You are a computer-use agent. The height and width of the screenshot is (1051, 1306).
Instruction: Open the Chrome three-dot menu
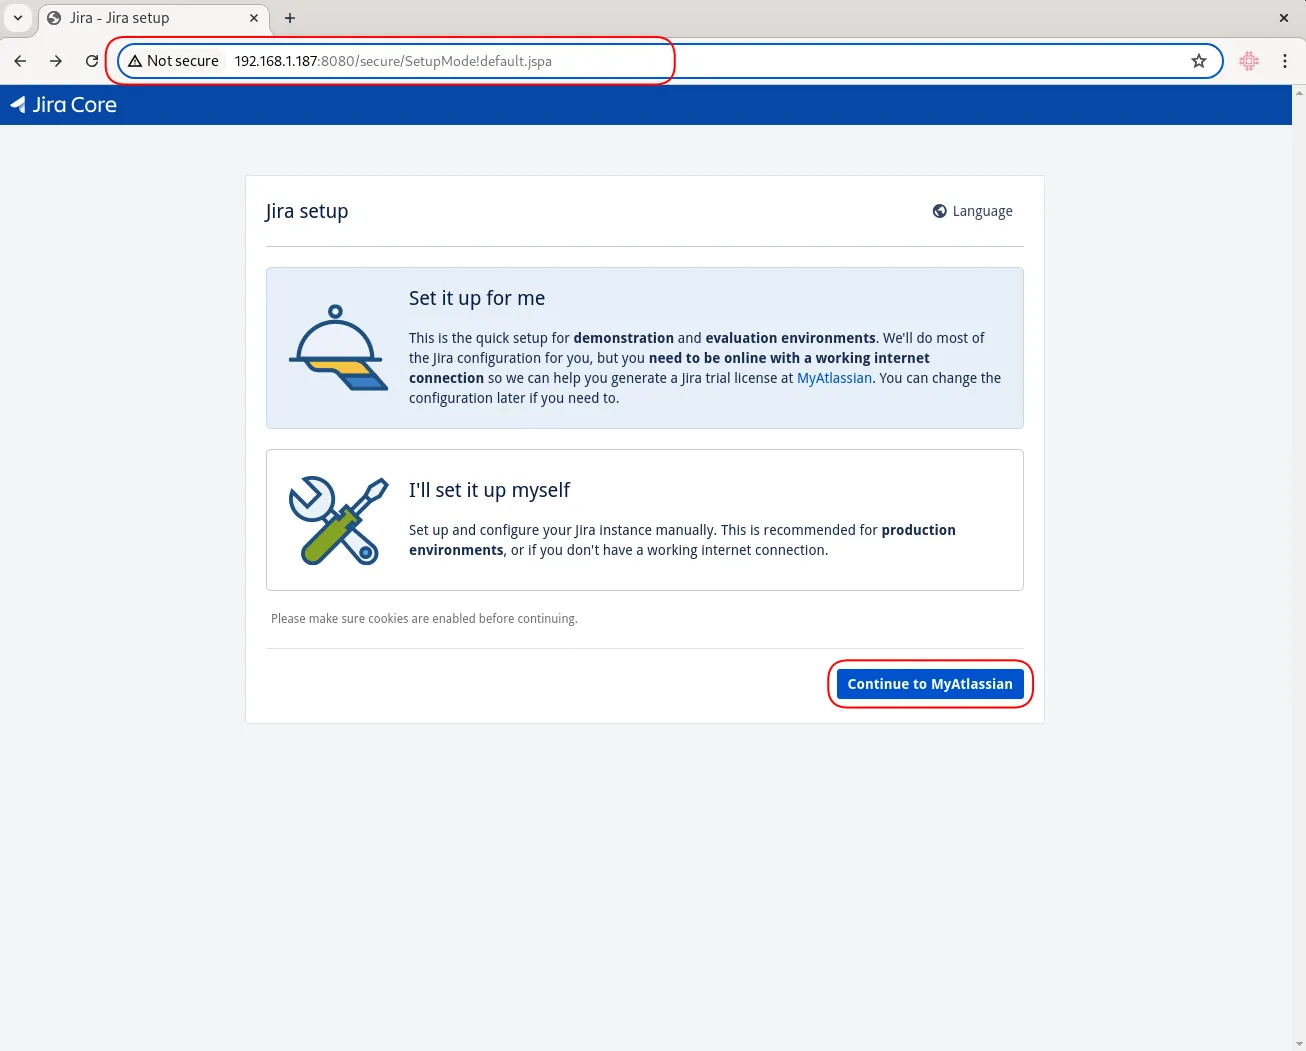pos(1285,61)
